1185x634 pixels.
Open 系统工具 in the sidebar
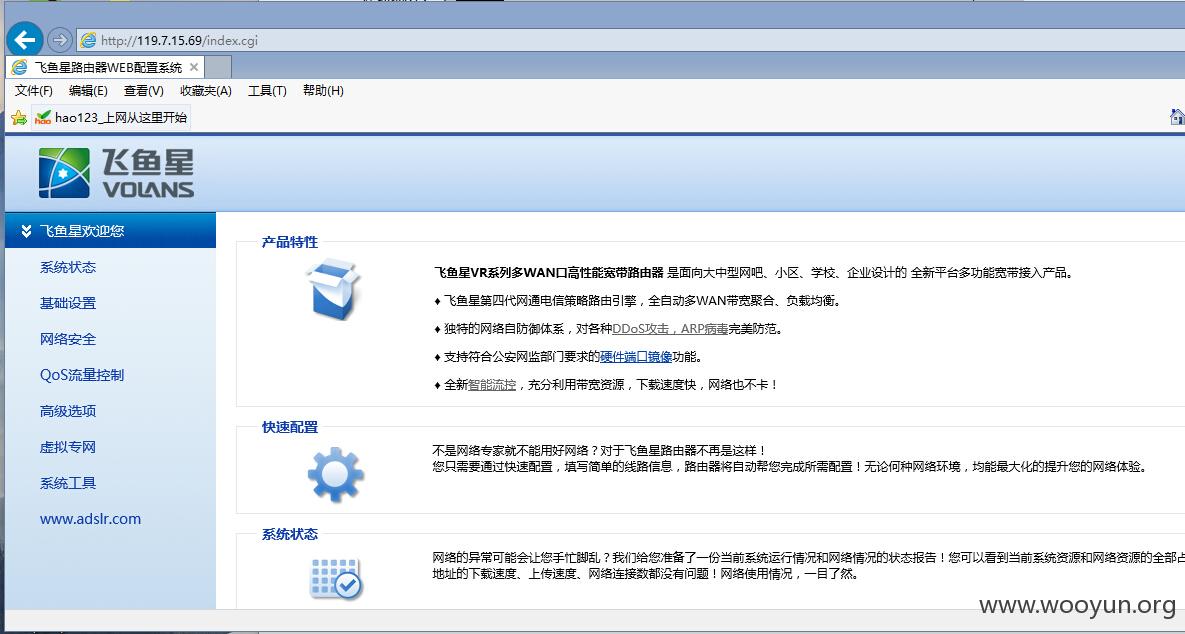(68, 483)
